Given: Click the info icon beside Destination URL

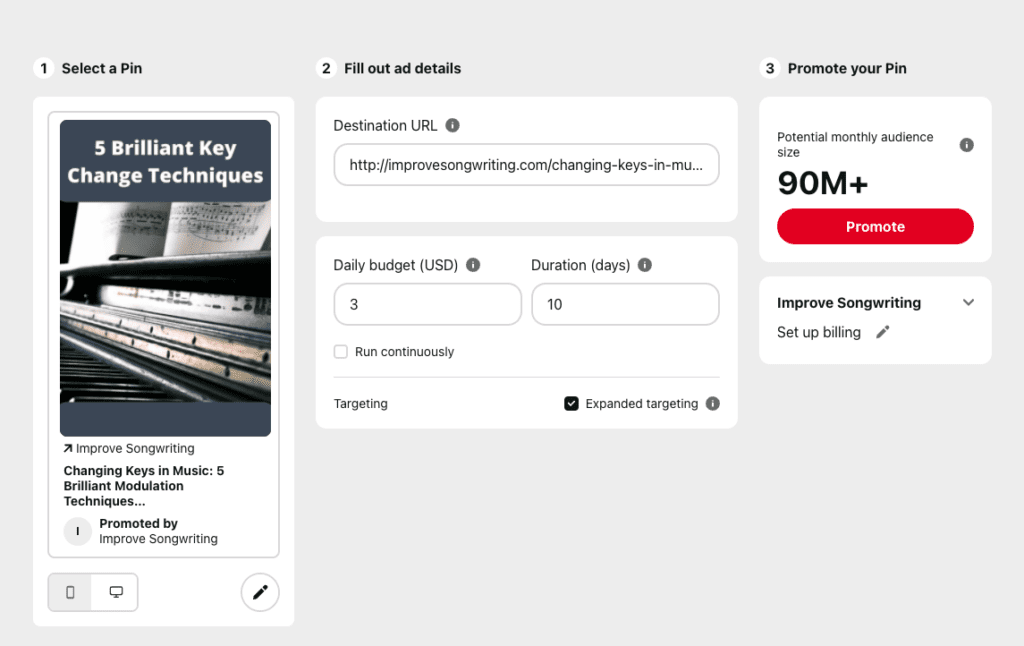Looking at the screenshot, I should tap(452, 126).
